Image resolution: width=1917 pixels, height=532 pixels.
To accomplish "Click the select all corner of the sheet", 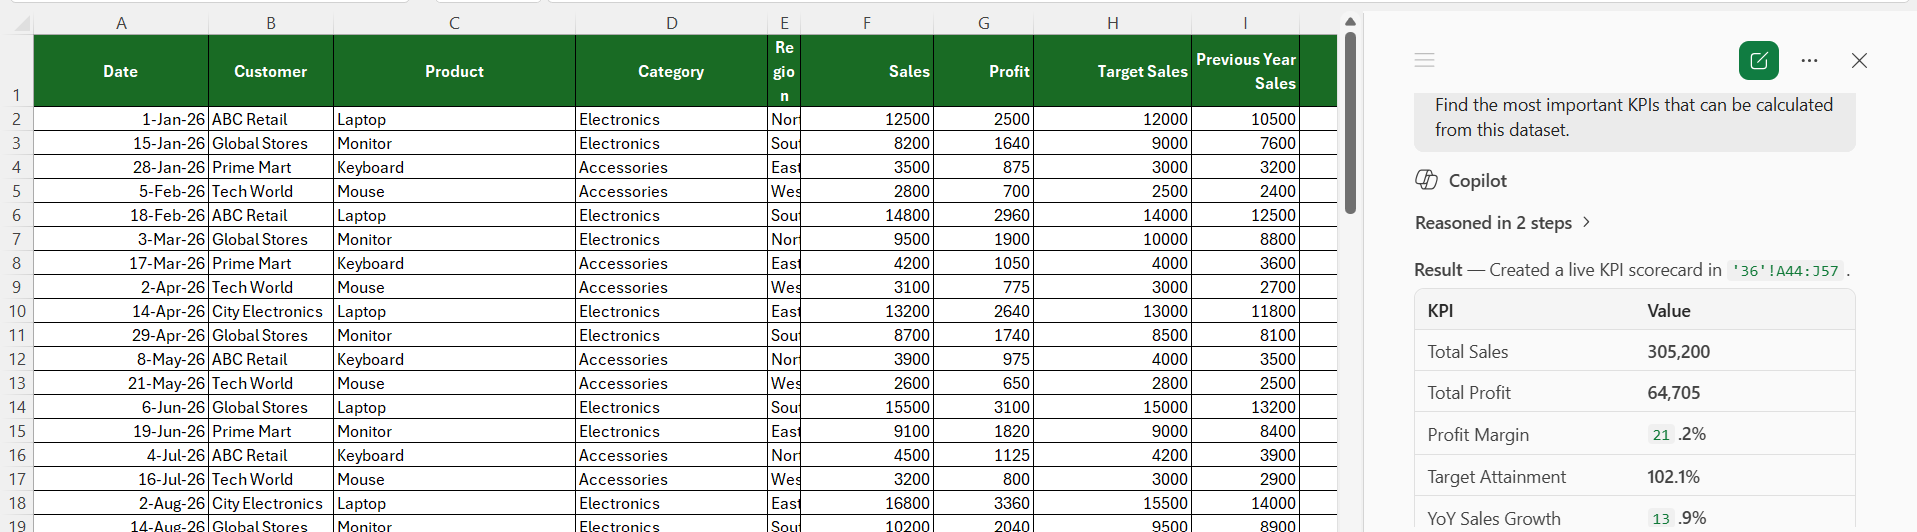I will 17,23.
